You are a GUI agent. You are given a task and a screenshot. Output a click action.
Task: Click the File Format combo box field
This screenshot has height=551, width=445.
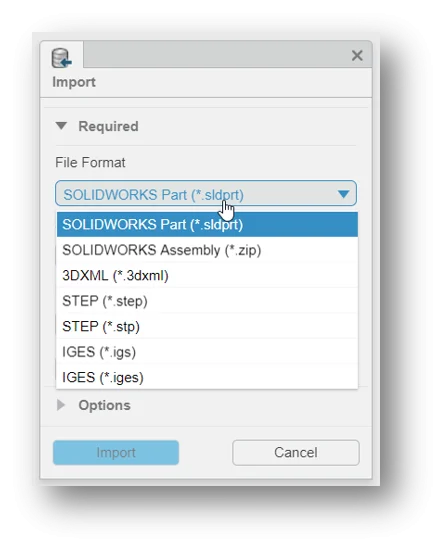pos(206,193)
